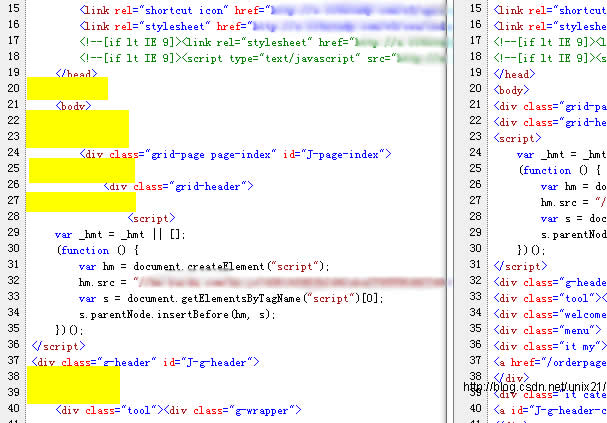Click the closing </script> tag in left pane

(x=58, y=346)
